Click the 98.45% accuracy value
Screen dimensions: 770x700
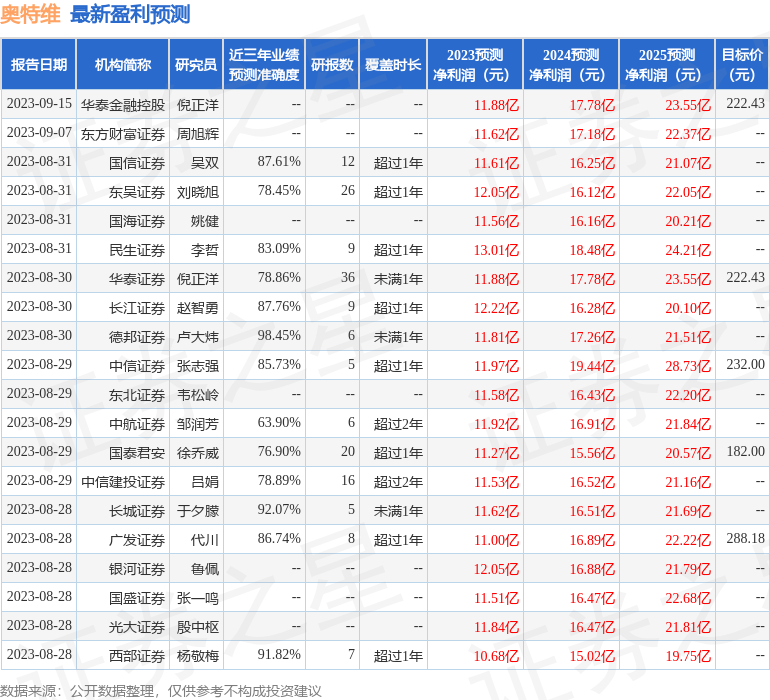click(279, 336)
